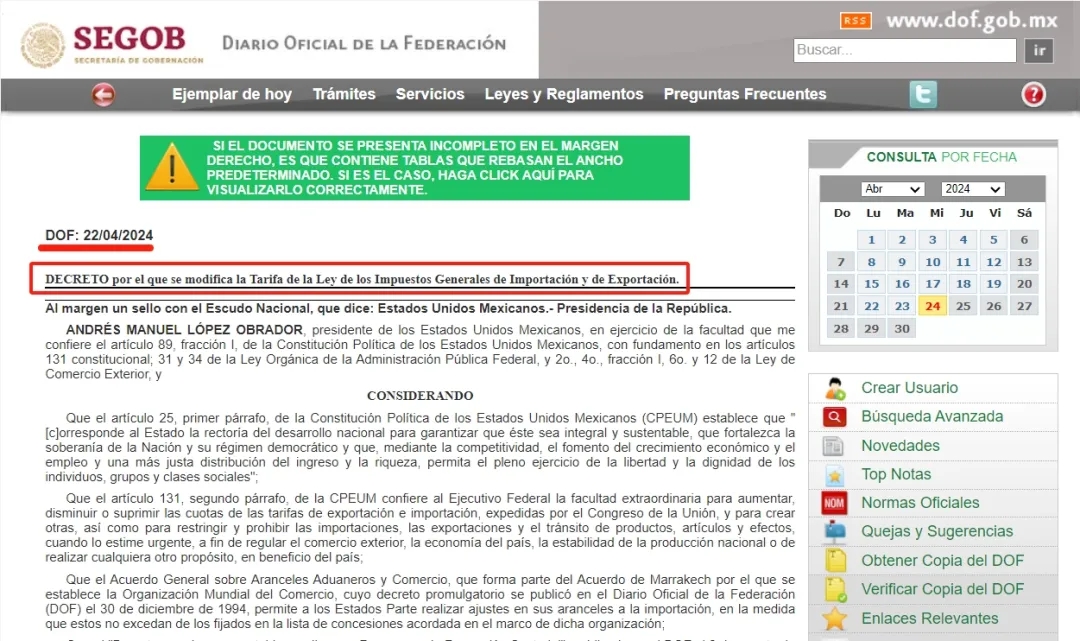Open the month dropdown showing Abr
Screen dimensions: 1080x641
point(892,189)
